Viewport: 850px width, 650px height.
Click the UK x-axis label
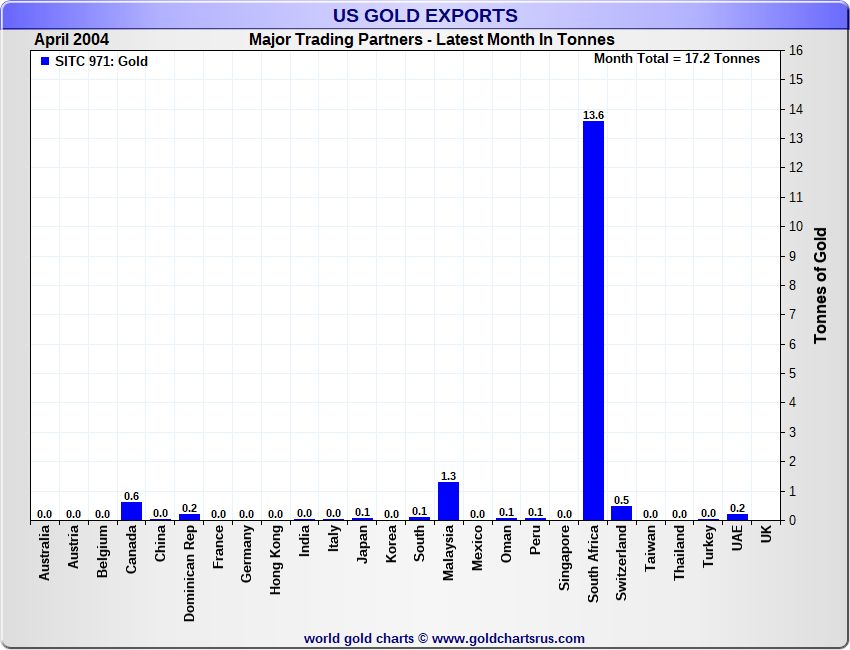click(x=766, y=535)
